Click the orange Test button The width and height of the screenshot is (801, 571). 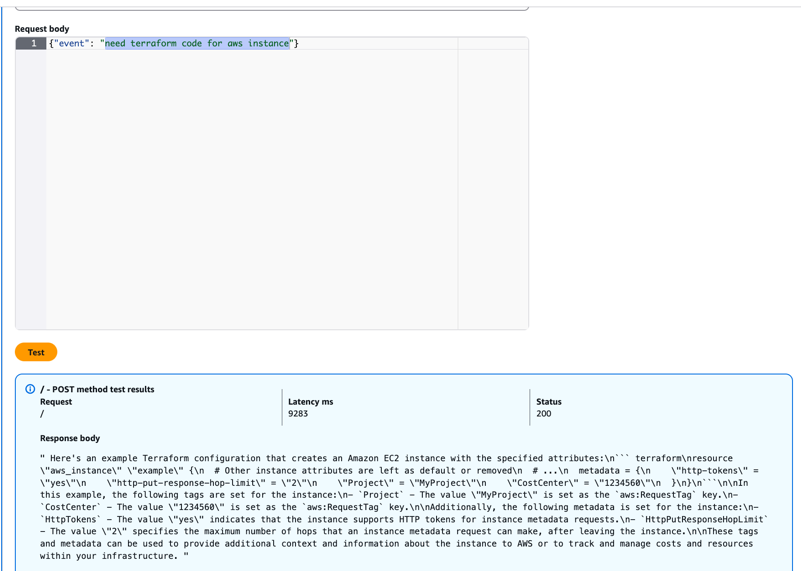click(x=36, y=352)
